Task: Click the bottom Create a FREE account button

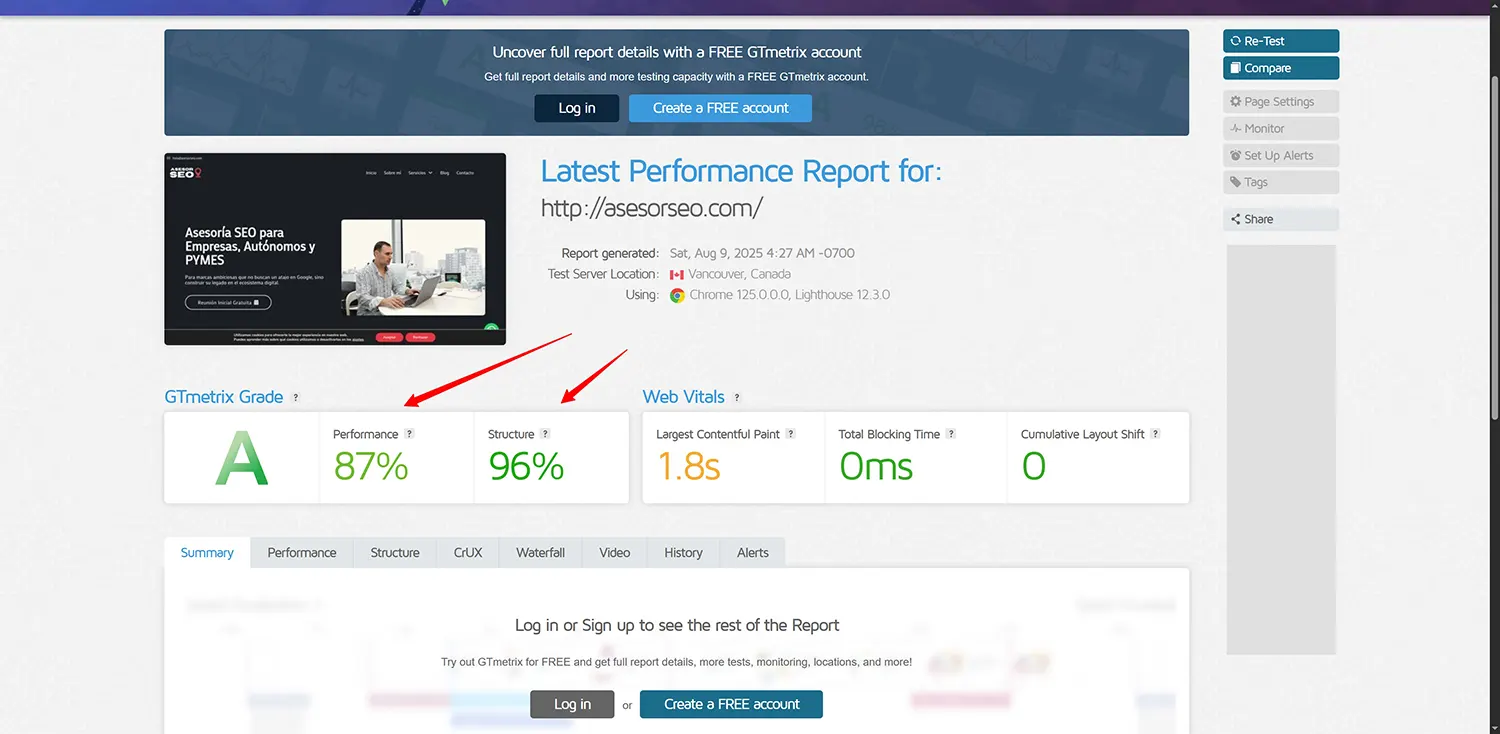Action: (x=731, y=704)
